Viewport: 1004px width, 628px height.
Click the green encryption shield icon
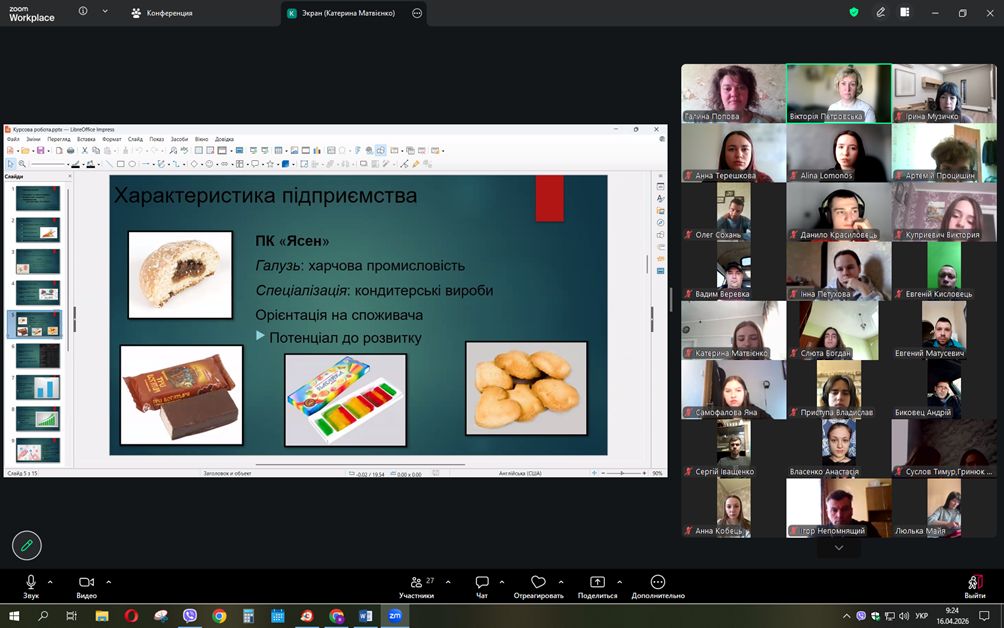(x=853, y=13)
